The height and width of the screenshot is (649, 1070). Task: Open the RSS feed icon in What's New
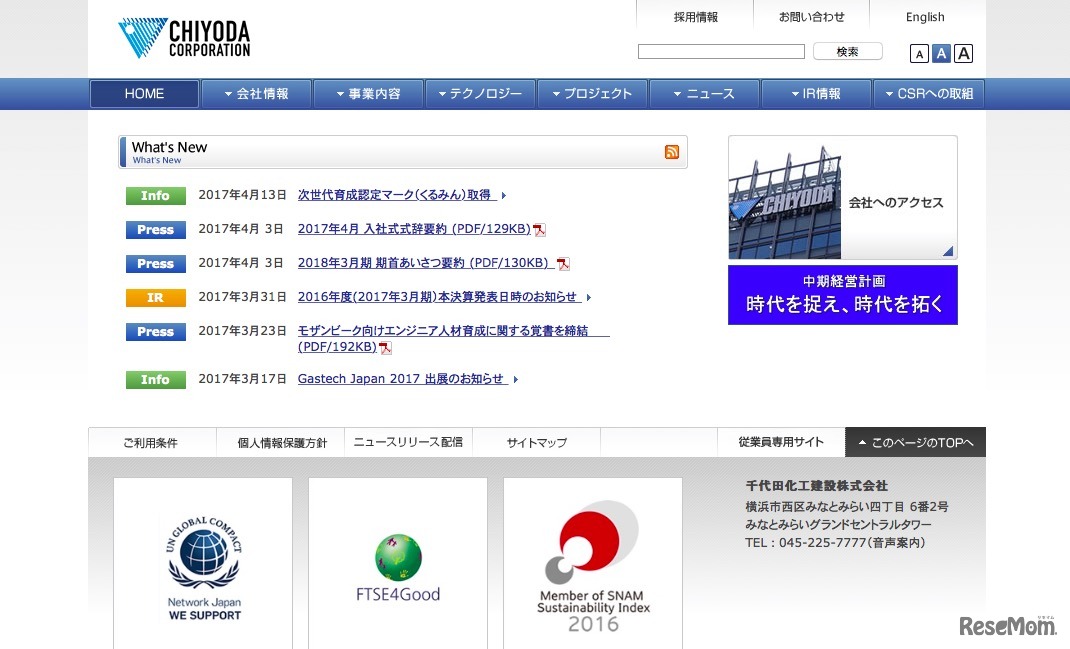pyautogui.click(x=671, y=152)
